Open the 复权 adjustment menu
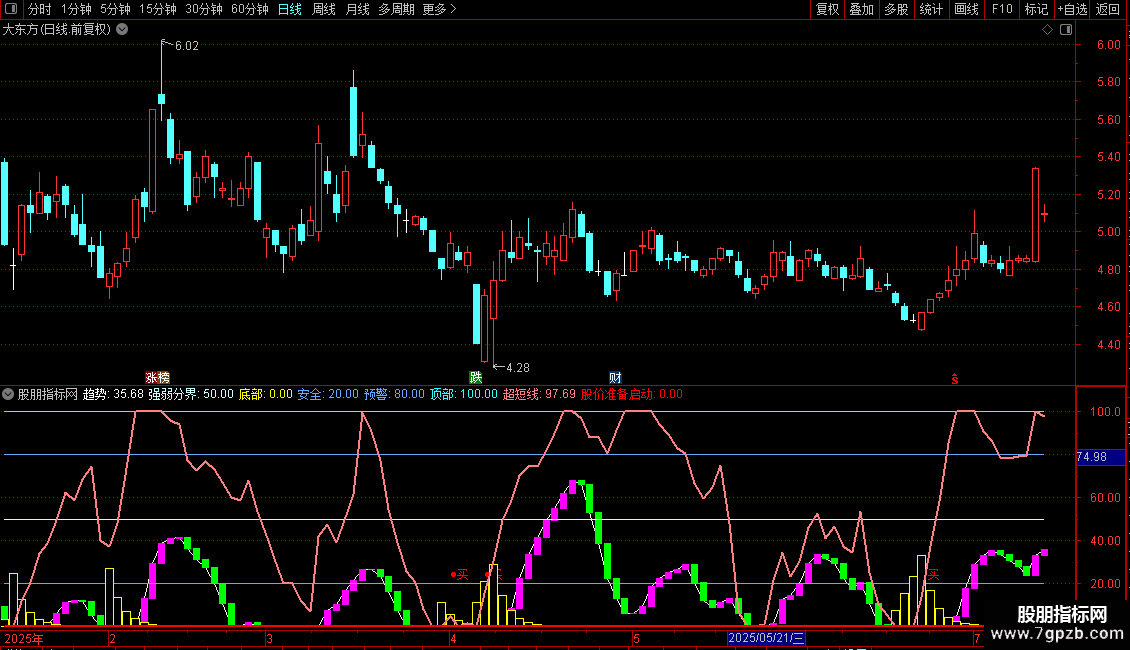 pyautogui.click(x=827, y=9)
